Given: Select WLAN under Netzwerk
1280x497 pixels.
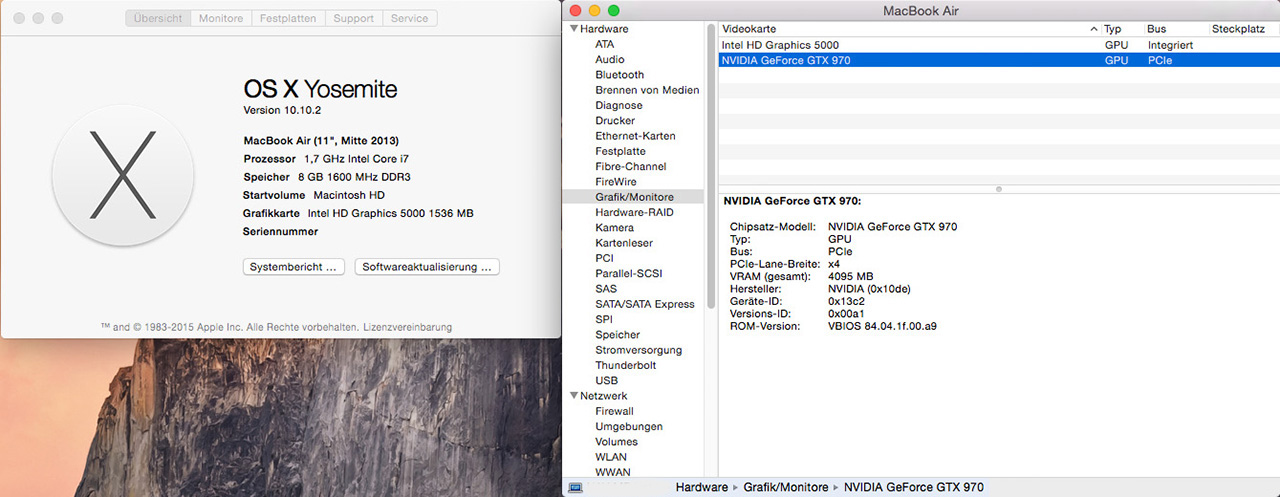Looking at the screenshot, I should point(612,457).
